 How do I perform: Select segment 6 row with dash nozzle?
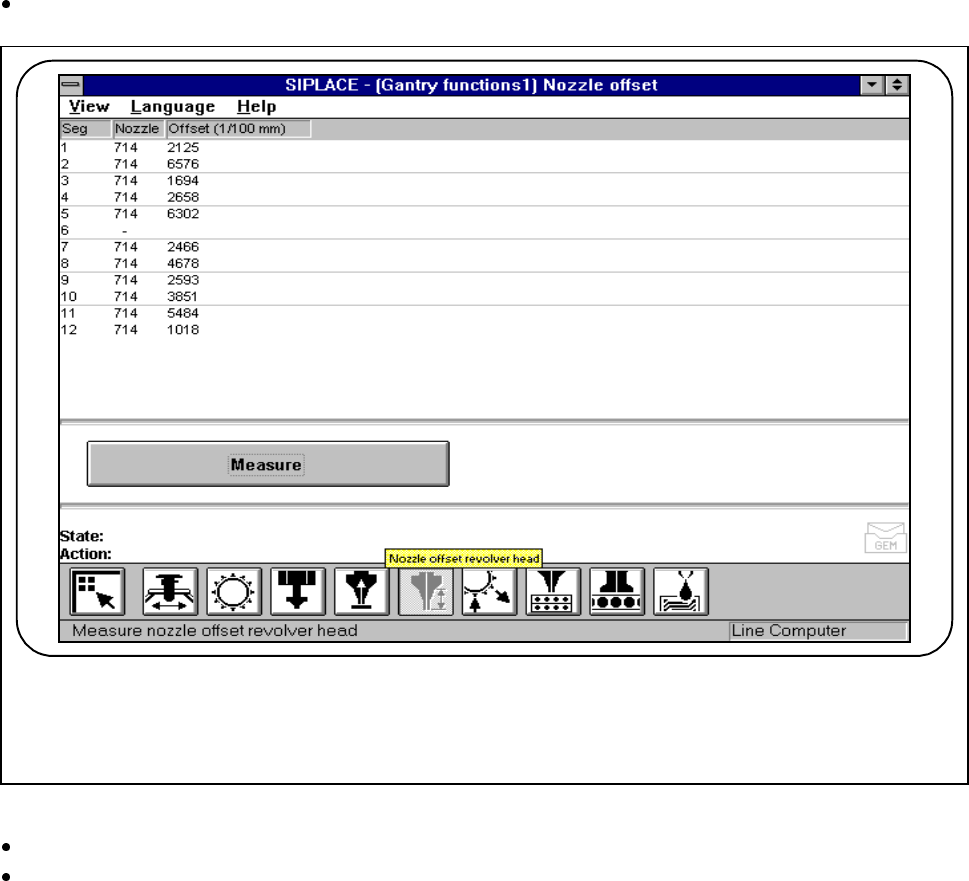pos(484,231)
